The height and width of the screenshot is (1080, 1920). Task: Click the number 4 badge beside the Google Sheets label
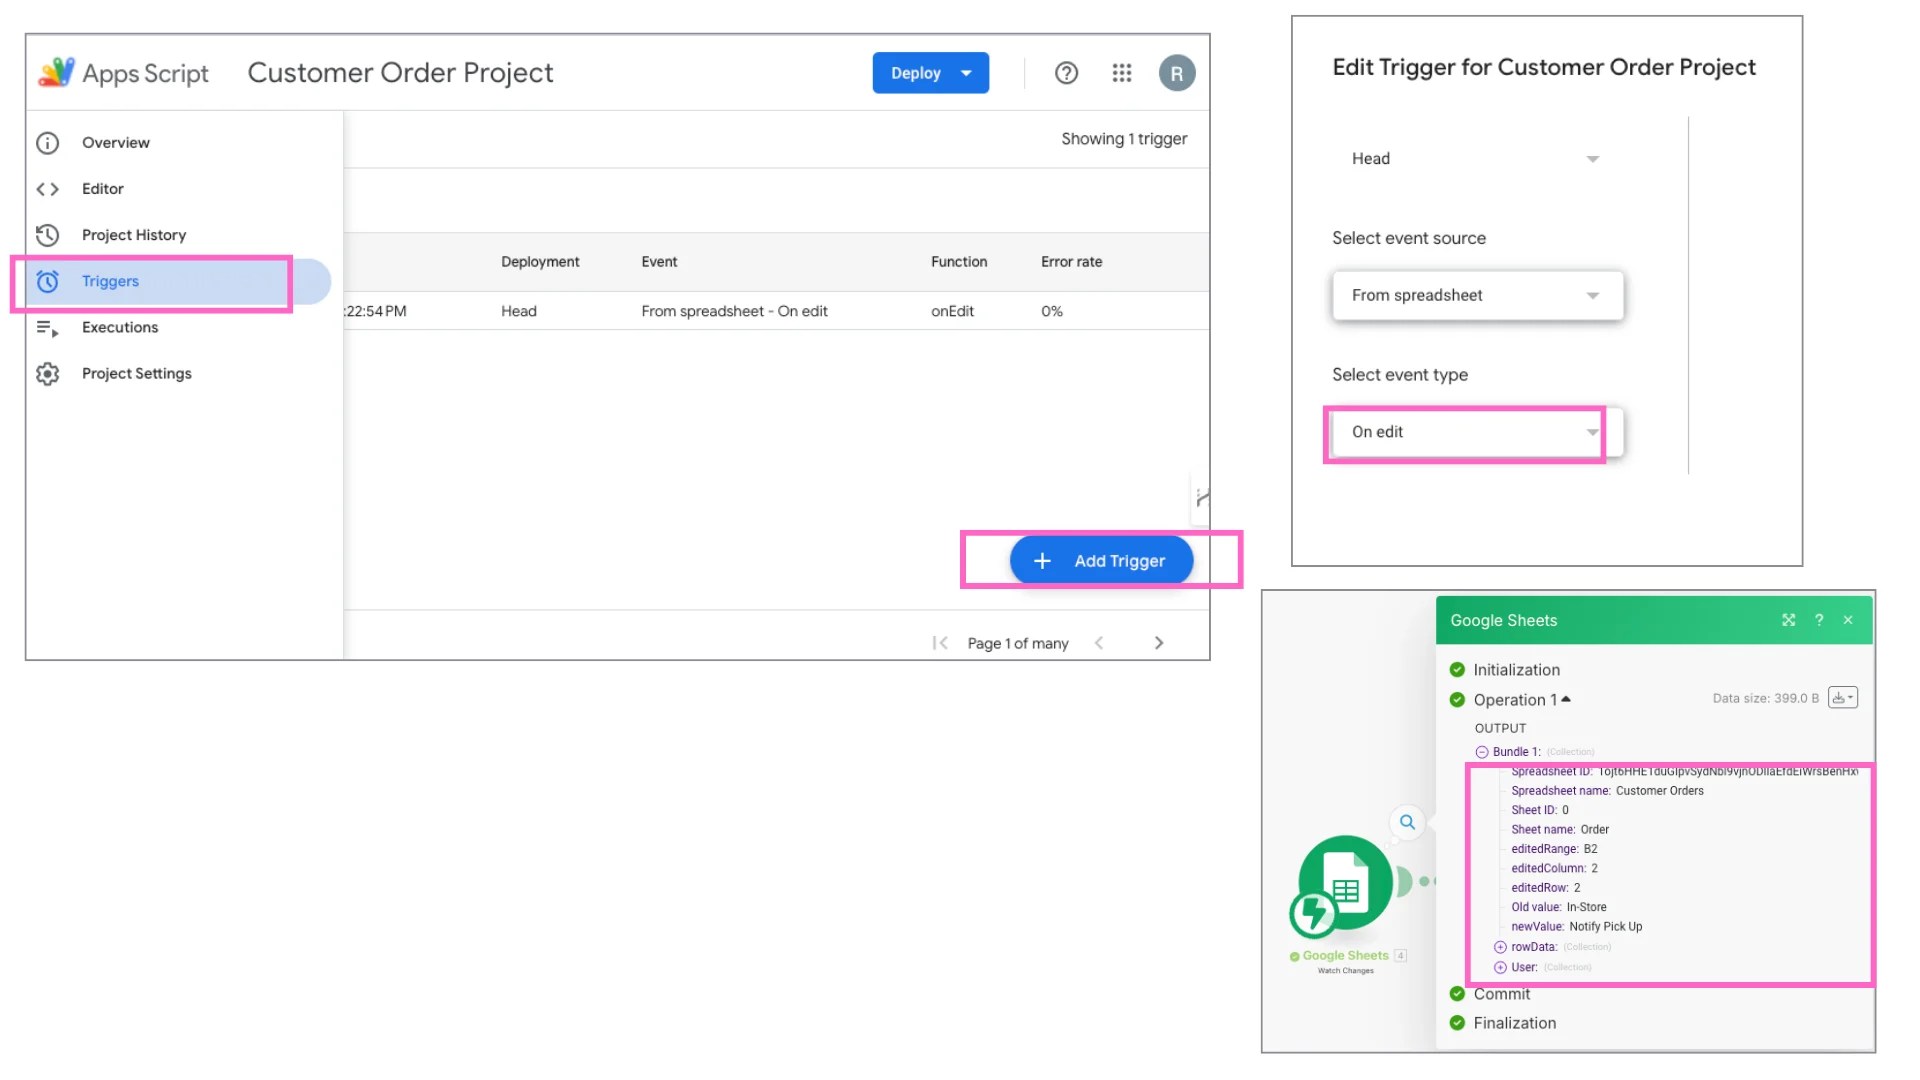click(x=1401, y=956)
